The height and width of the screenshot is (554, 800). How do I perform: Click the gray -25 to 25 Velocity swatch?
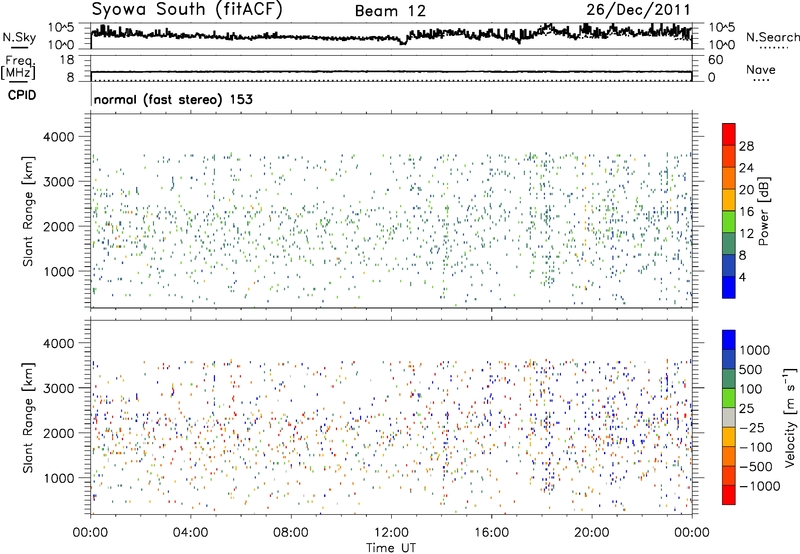click(729, 417)
